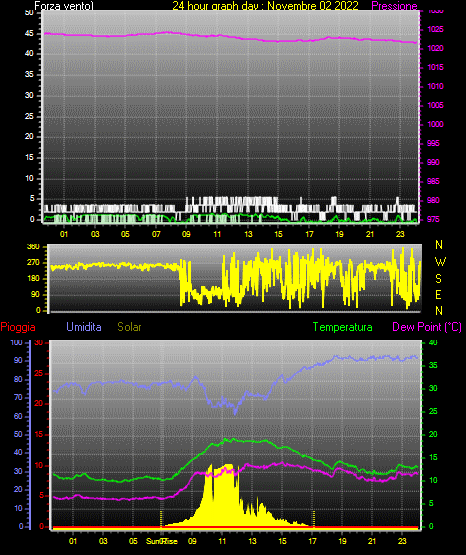Click hour 09 below the wind chart

tap(186, 234)
